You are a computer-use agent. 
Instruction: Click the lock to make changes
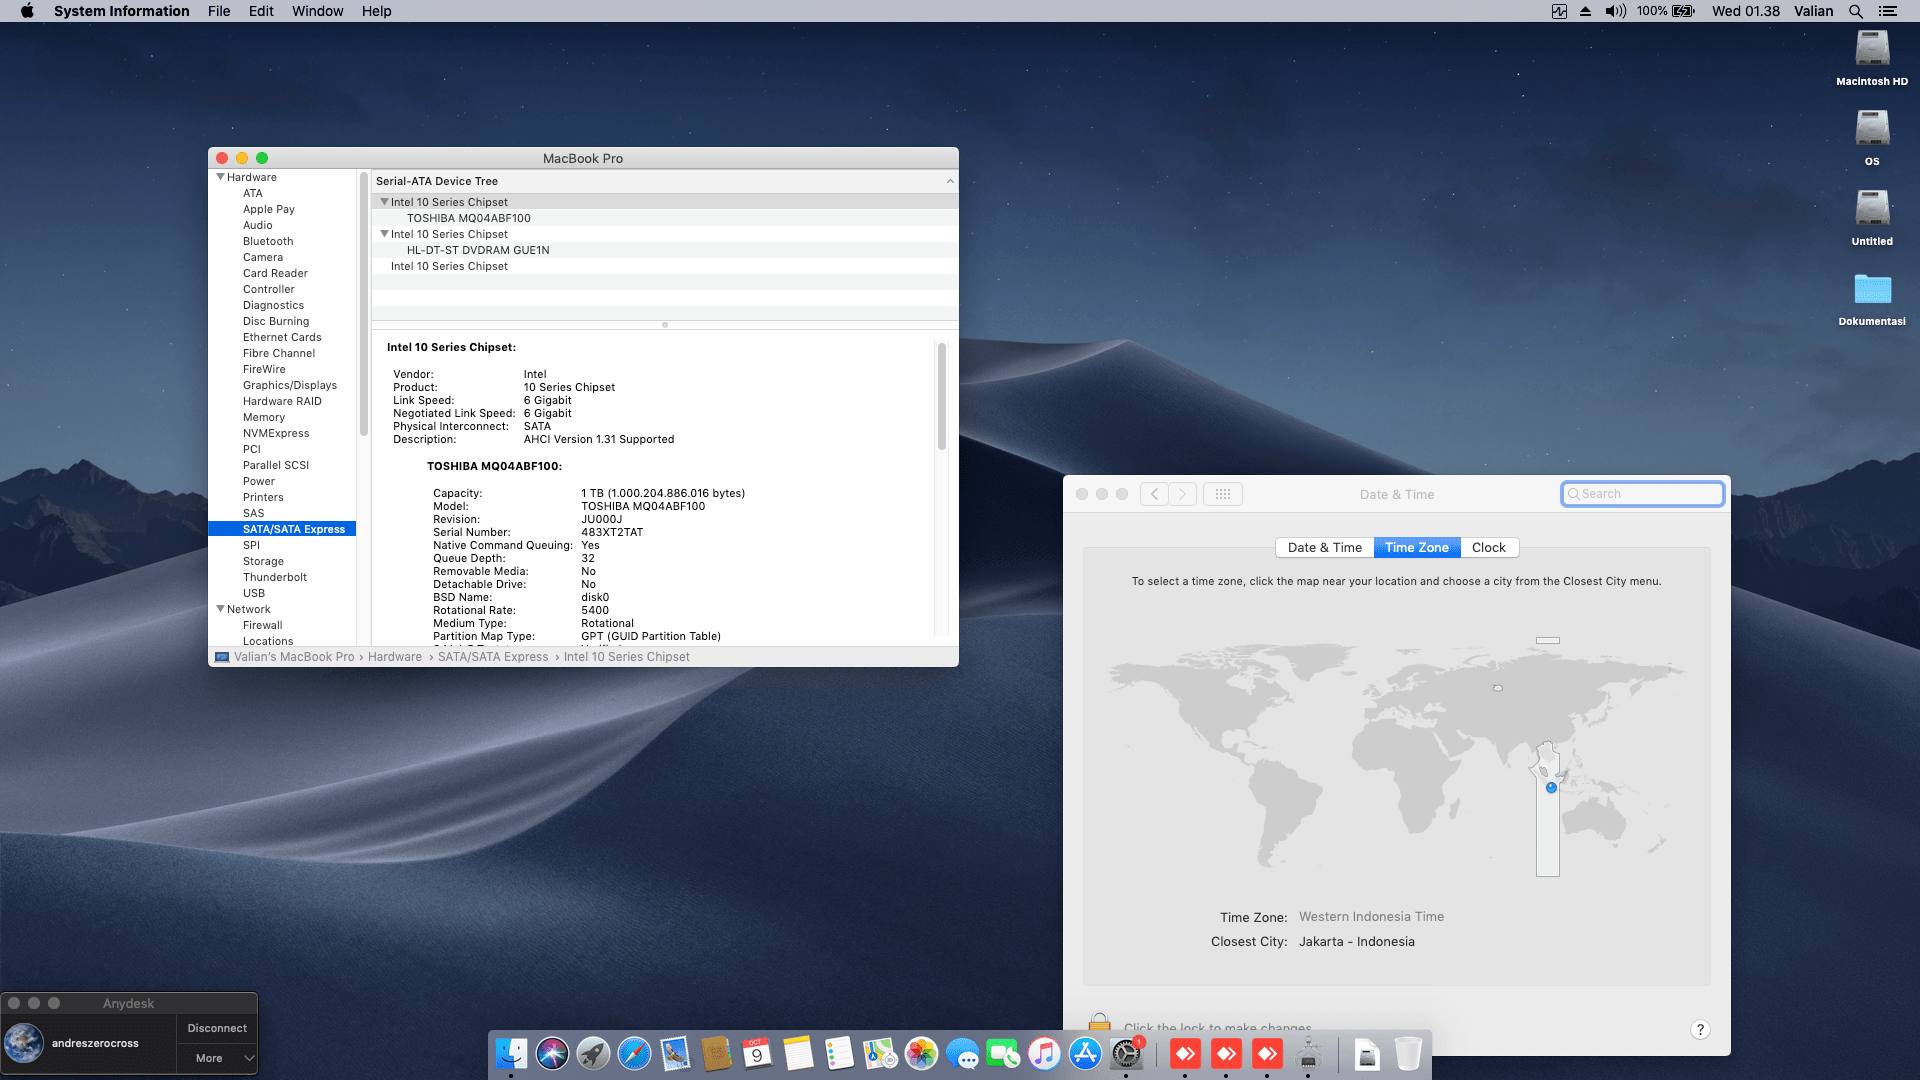tap(1099, 1024)
